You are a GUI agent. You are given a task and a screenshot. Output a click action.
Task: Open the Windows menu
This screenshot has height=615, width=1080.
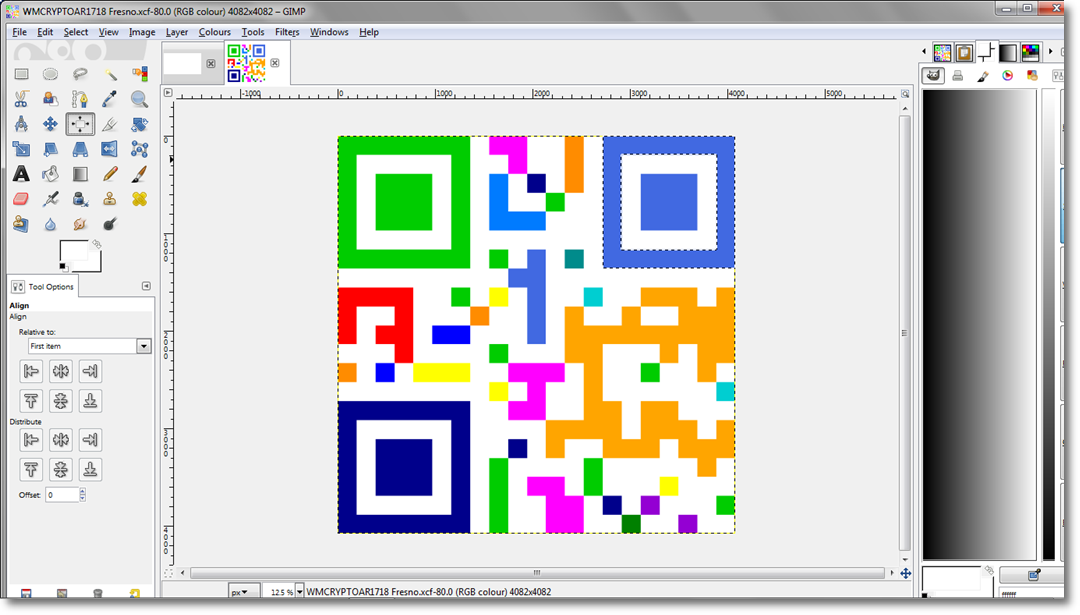tap(329, 32)
